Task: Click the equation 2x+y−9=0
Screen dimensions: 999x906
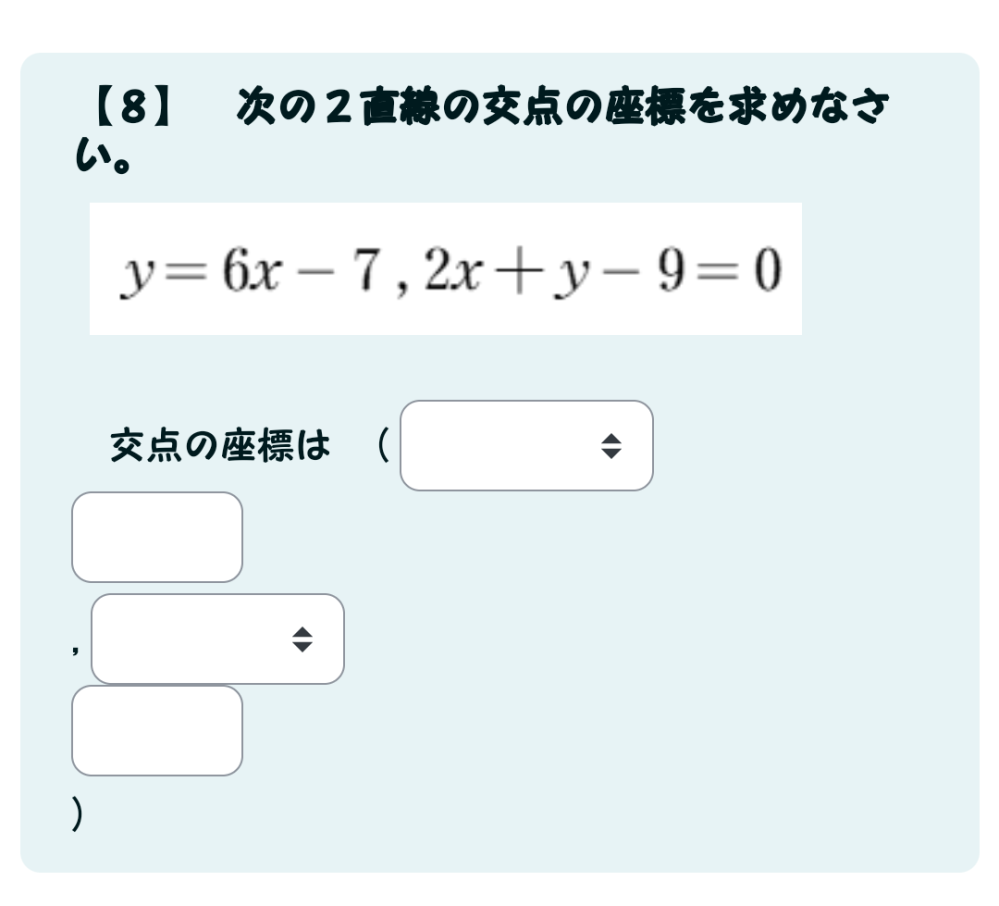Action: point(600,270)
